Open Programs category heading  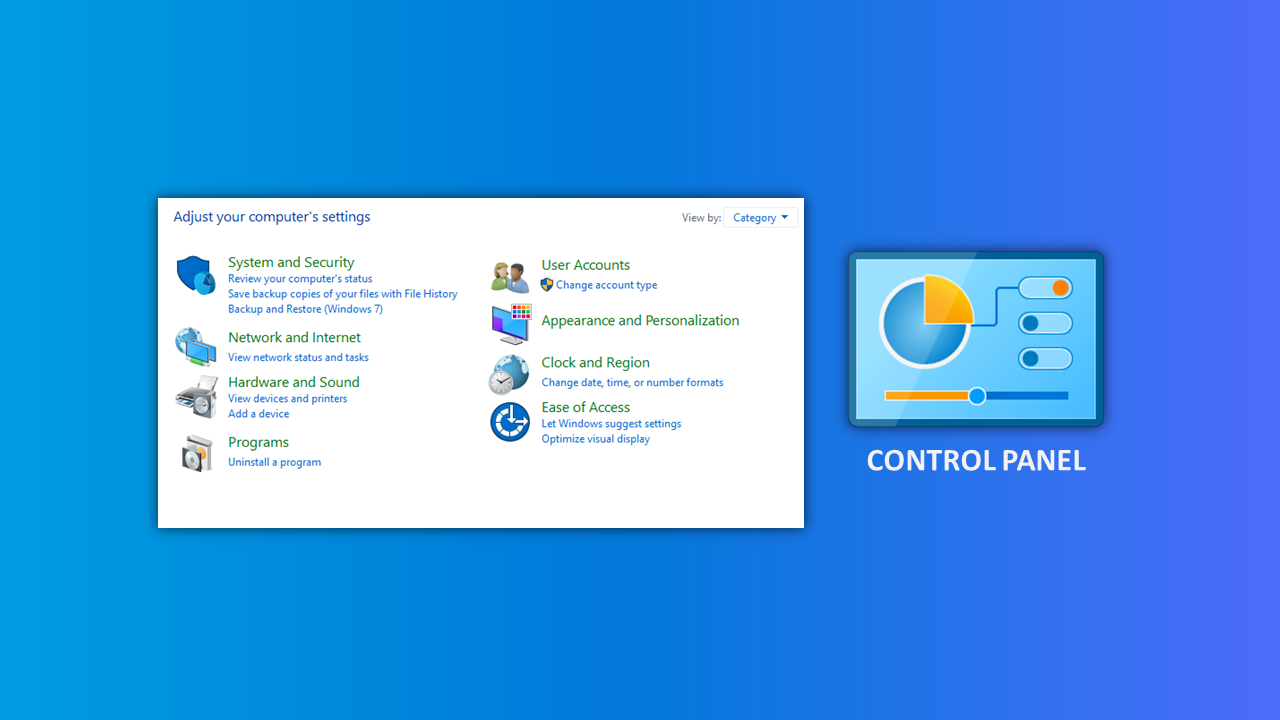[x=258, y=442]
